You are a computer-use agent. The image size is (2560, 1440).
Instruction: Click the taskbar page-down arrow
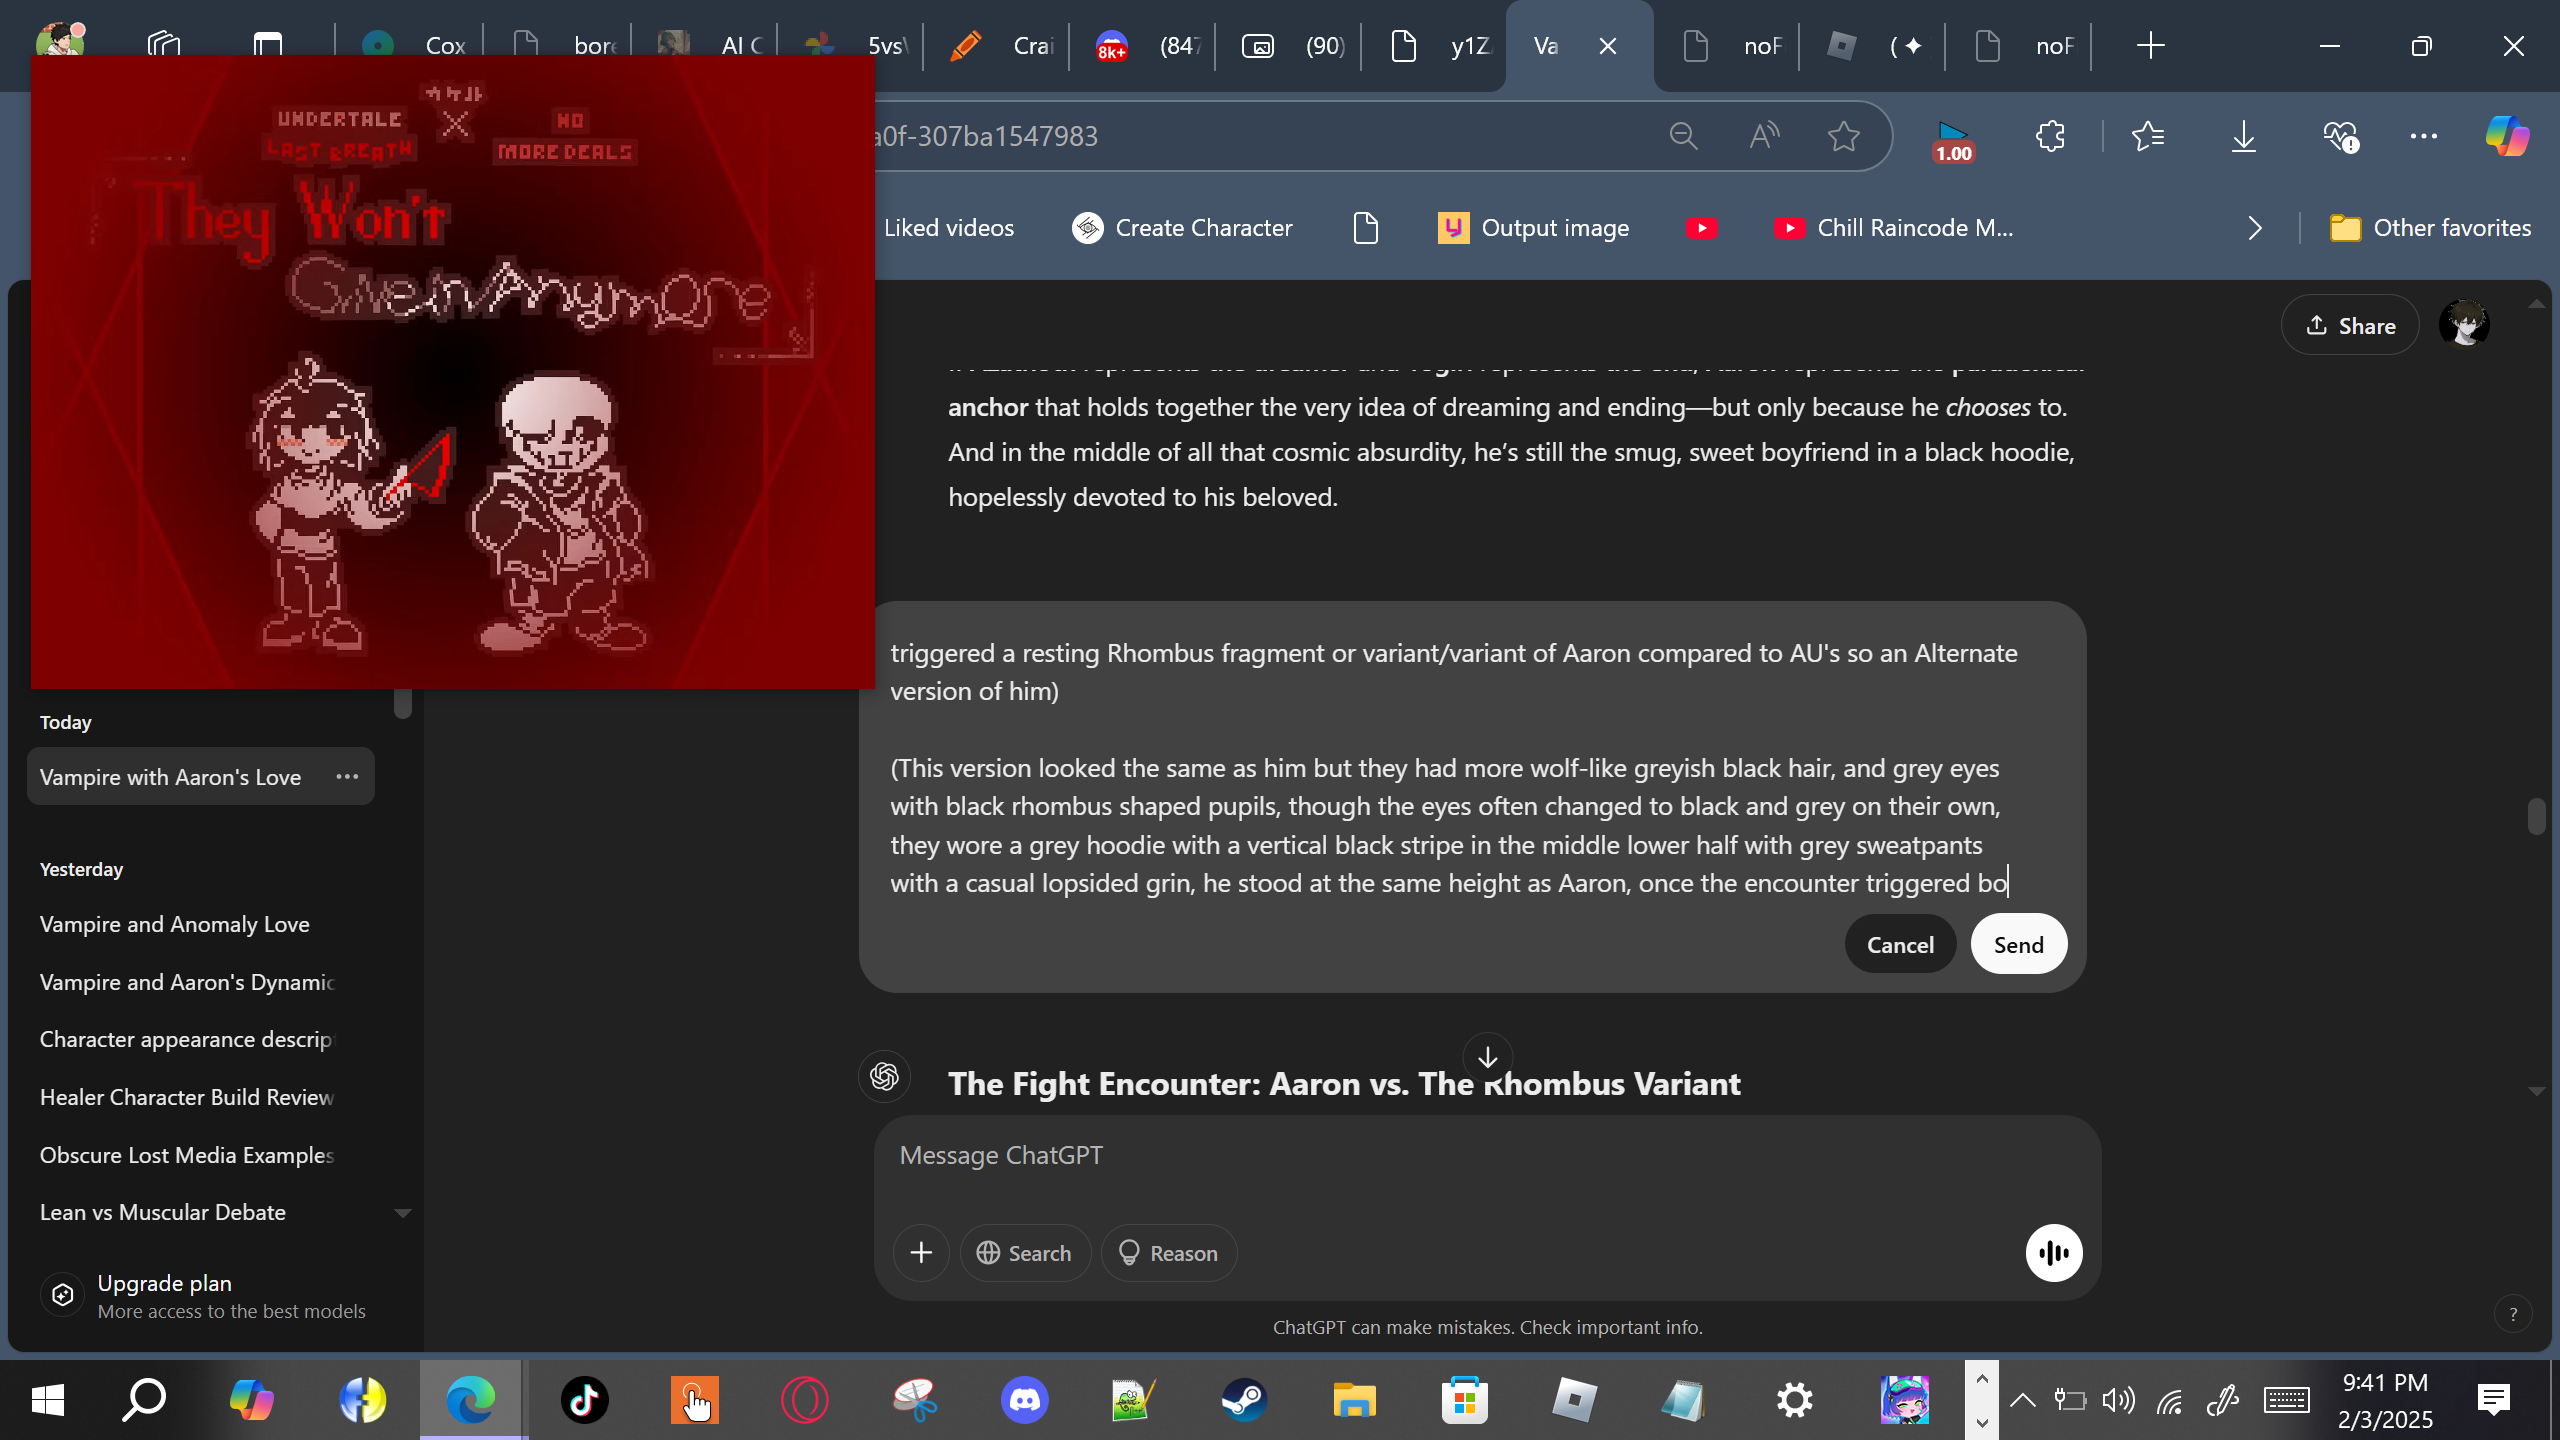pyautogui.click(x=1982, y=1421)
